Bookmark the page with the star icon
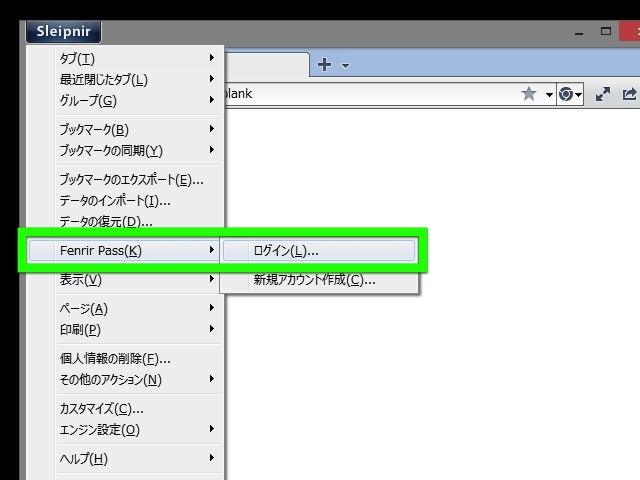This screenshot has height=480, width=640. [x=529, y=94]
